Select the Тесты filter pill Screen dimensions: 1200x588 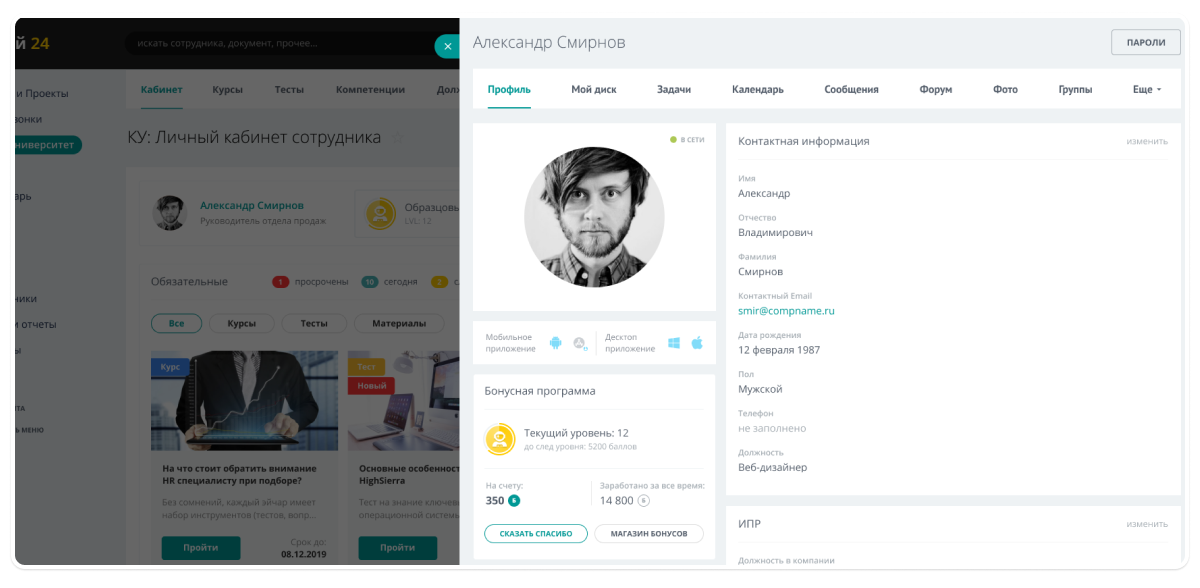[314, 323]
